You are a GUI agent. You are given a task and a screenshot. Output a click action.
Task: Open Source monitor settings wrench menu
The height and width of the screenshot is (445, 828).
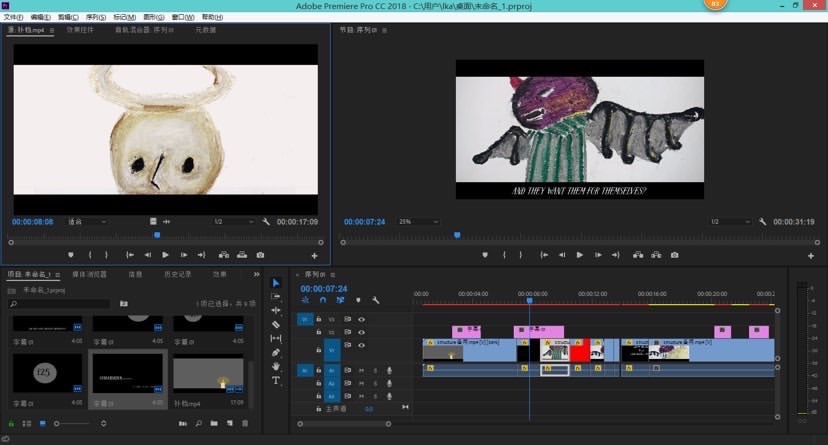[x=266, y=222]
